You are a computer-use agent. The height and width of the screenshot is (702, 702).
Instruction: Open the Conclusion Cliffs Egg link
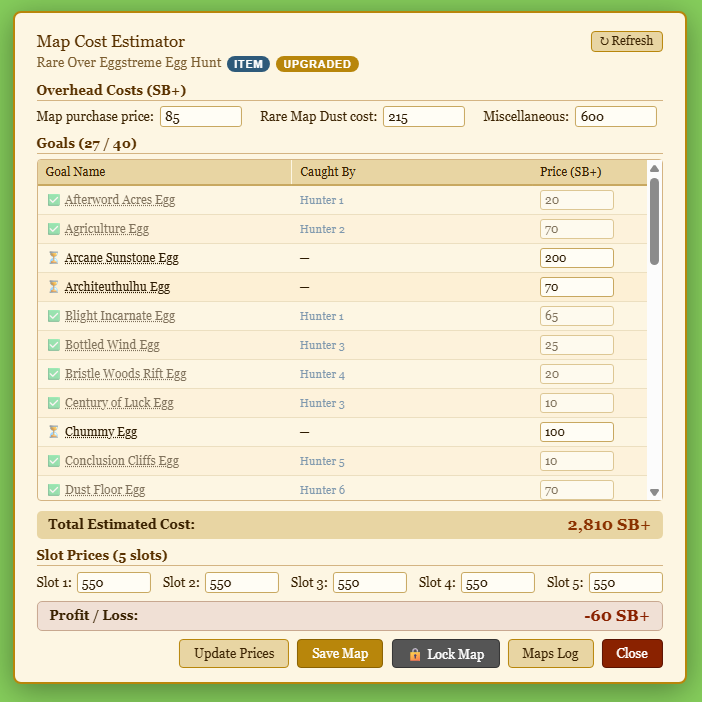pos(122,461)
